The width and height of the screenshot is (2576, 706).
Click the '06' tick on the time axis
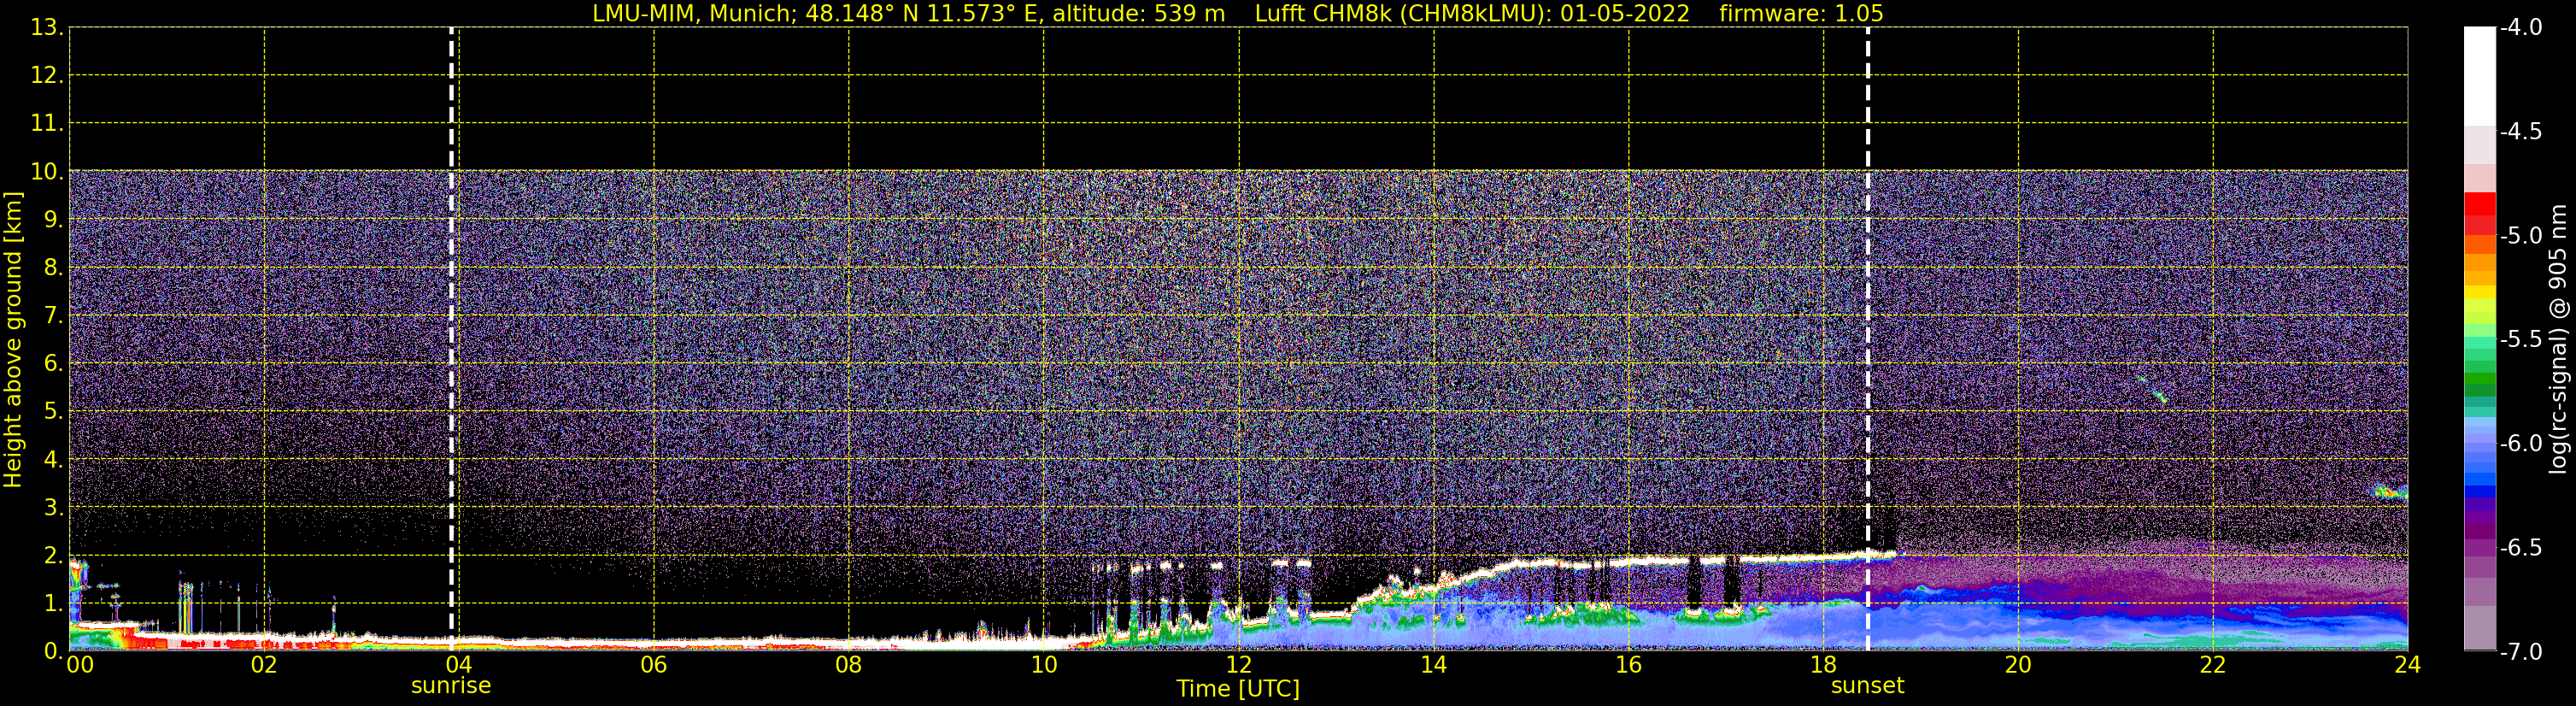tap(653, 665)
